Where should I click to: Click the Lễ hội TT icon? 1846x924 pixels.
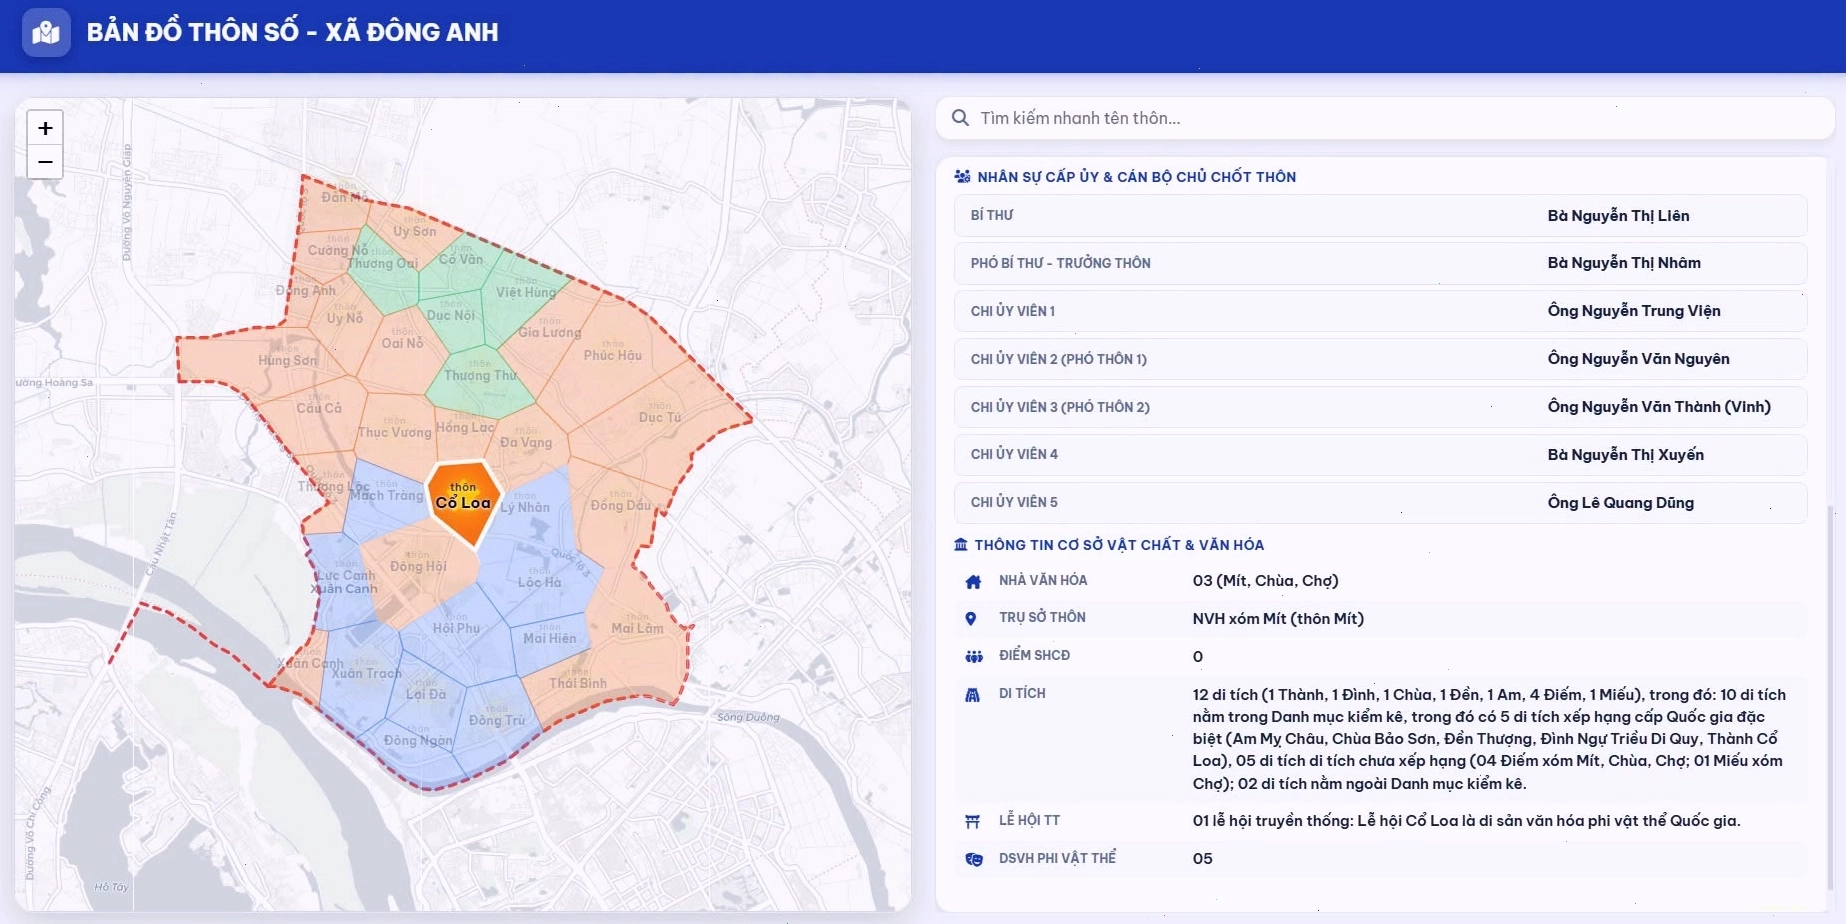(972, 821)
